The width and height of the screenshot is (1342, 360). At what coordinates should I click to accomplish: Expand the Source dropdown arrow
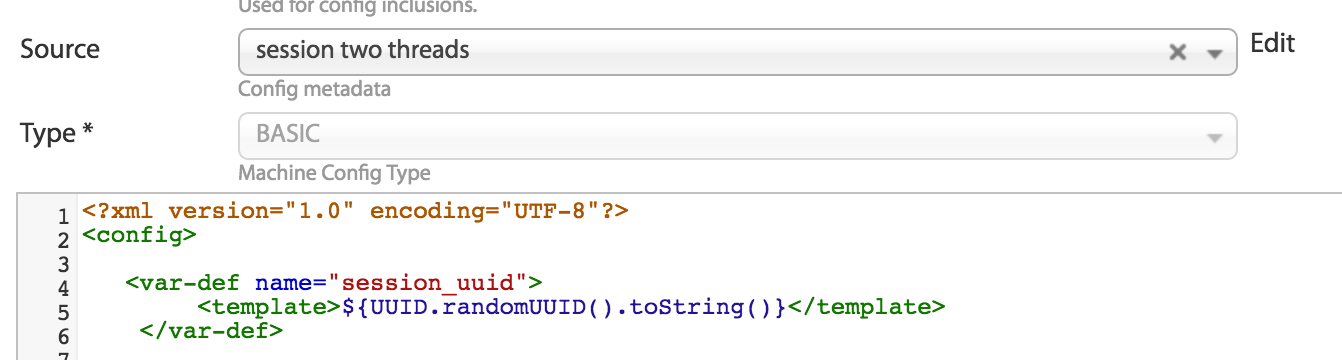coord(1215,53)
